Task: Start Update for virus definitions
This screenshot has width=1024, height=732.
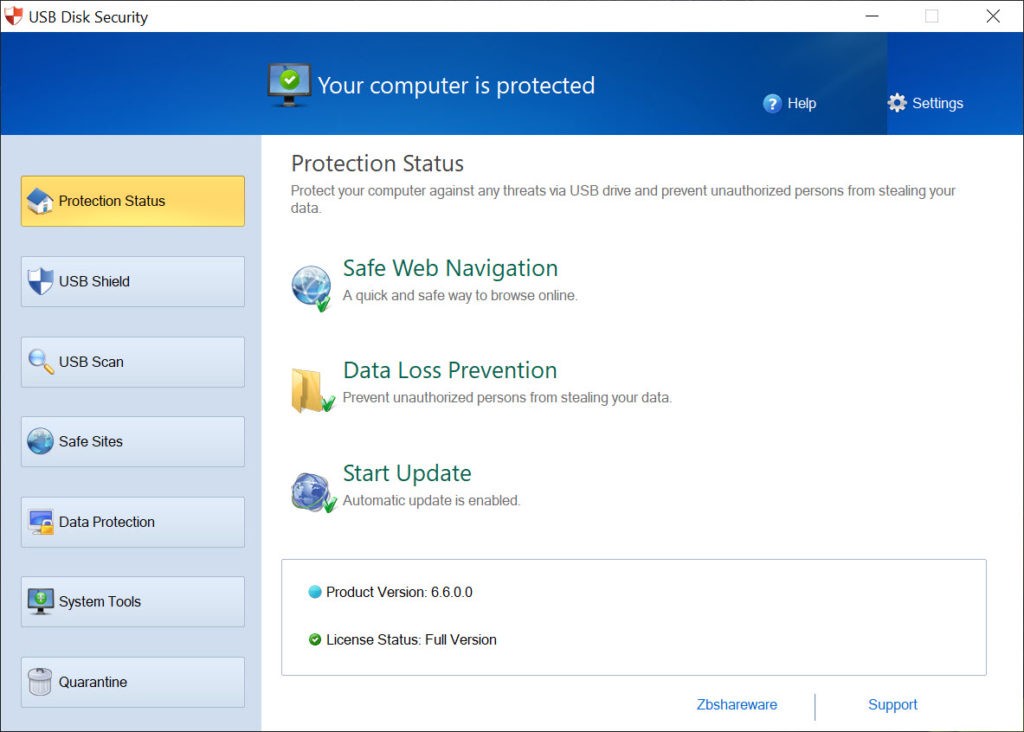Action: [407, 472]
